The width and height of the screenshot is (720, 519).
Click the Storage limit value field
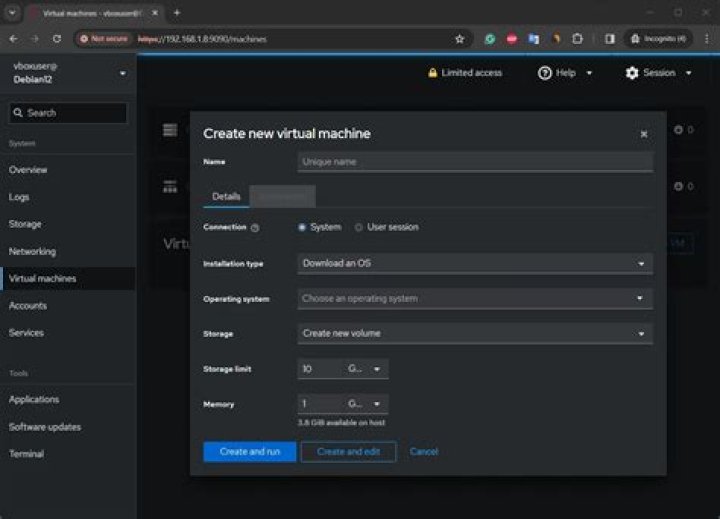pyautogui.click(x=320, y=369)
